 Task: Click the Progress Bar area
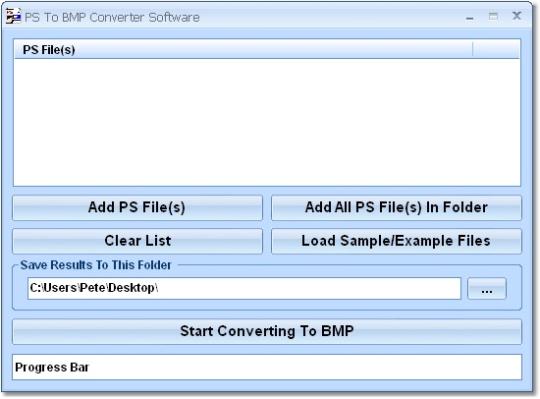pyautogui.click(x=267, y=367)
